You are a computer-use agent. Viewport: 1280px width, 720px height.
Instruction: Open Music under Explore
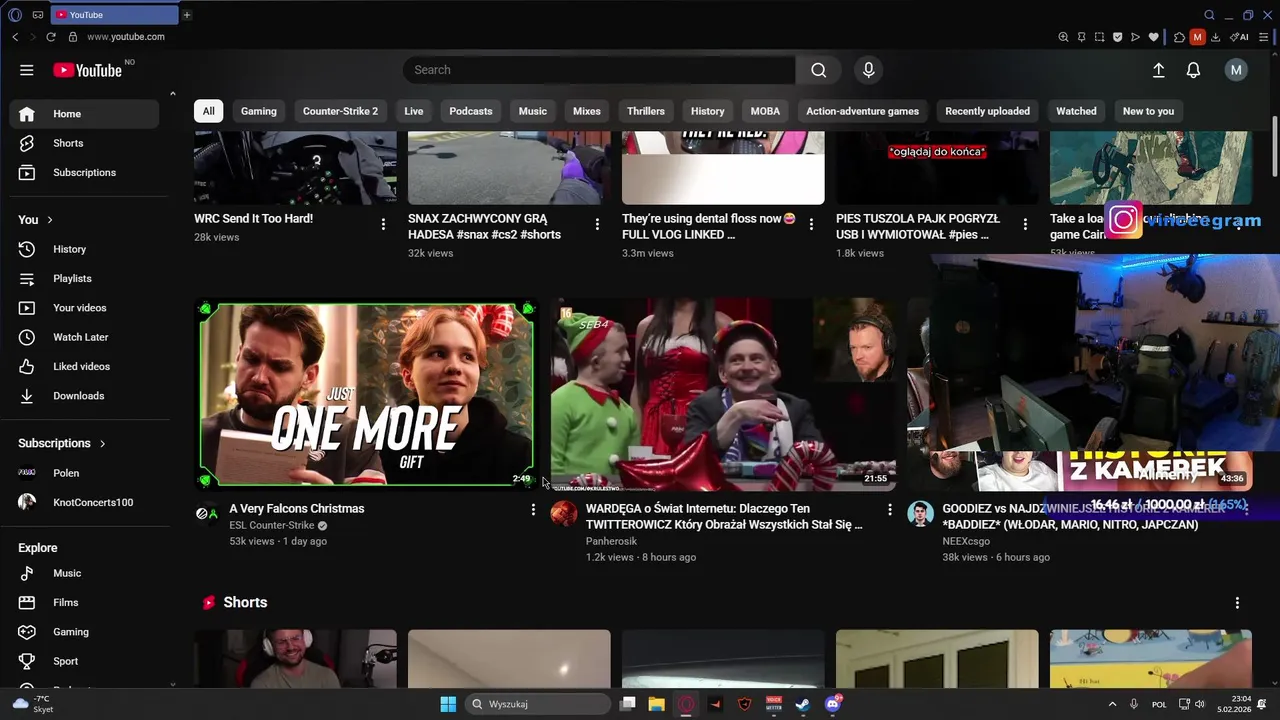point(84,573)
